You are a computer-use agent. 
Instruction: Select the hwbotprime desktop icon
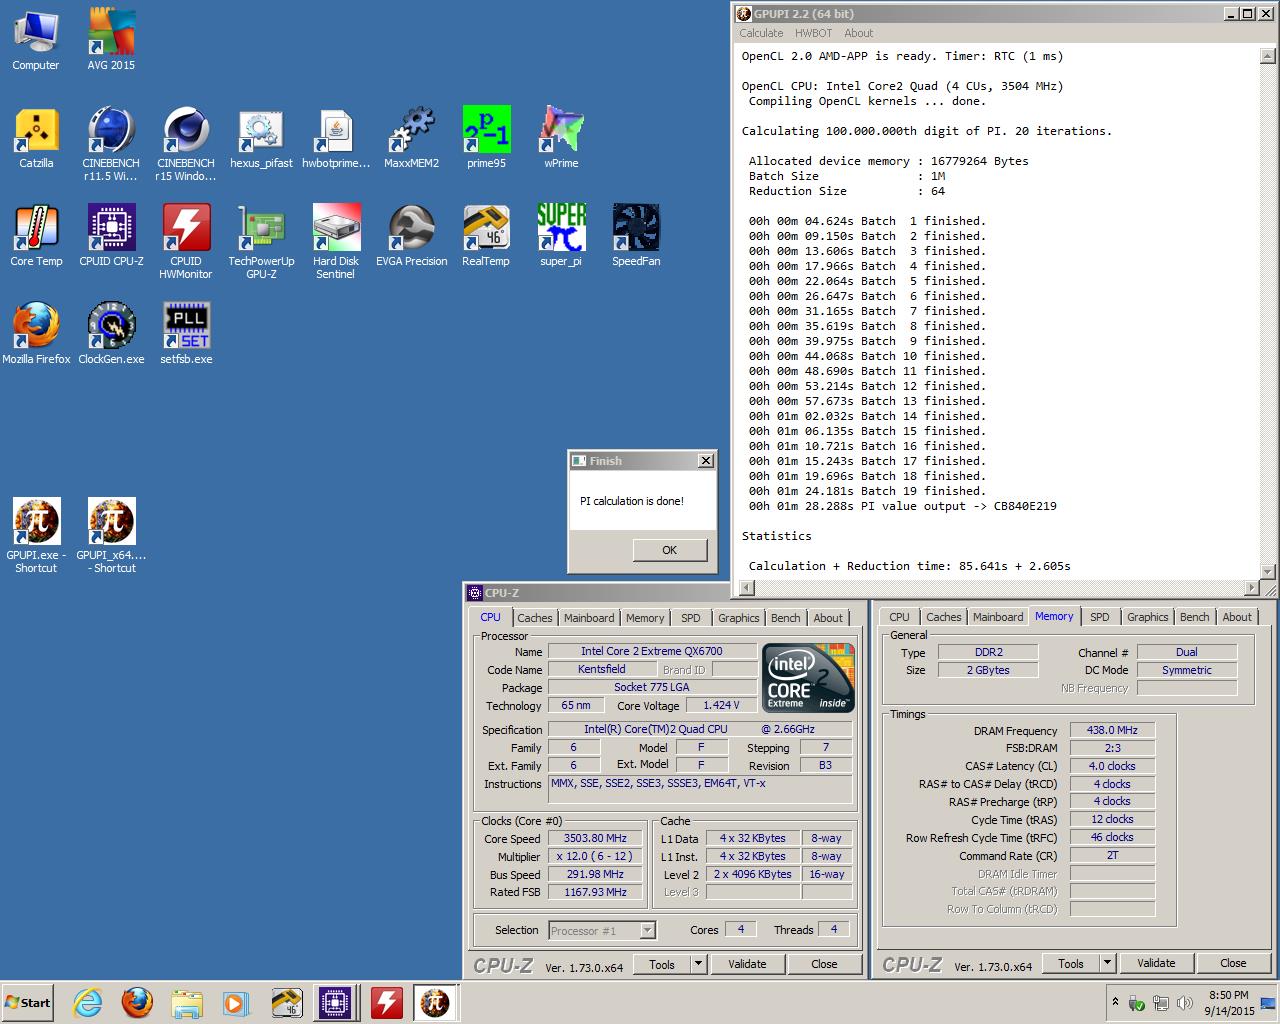[336, 138]
